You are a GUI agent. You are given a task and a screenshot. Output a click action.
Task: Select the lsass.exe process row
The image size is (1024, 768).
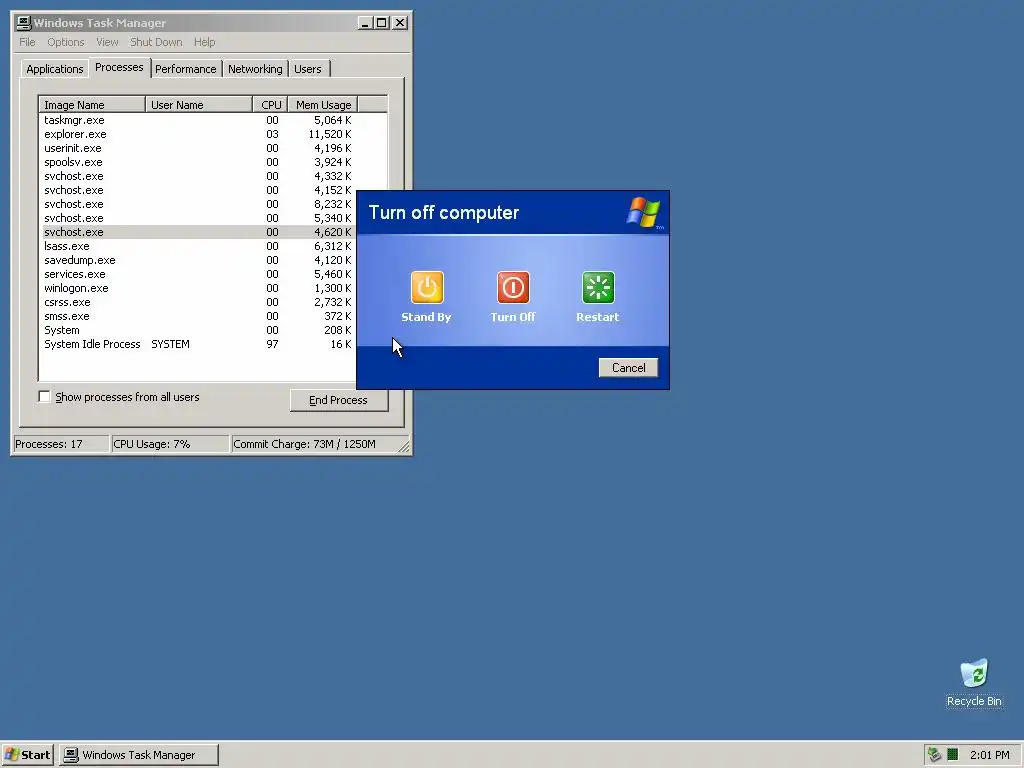(x=198, y=246)
